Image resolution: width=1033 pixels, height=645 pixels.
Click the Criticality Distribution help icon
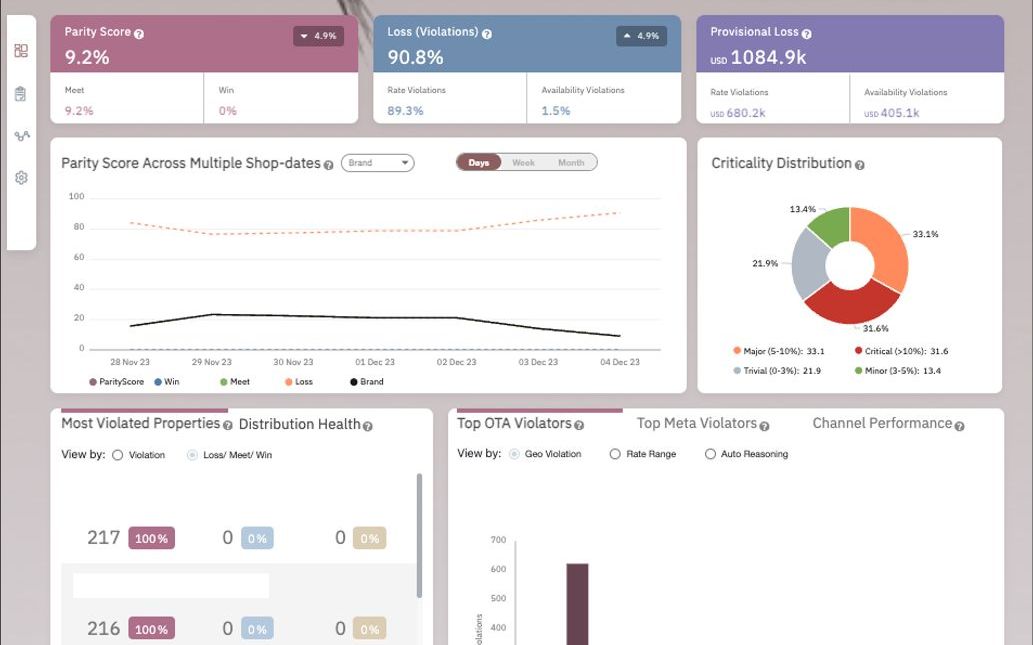[860, 165]
